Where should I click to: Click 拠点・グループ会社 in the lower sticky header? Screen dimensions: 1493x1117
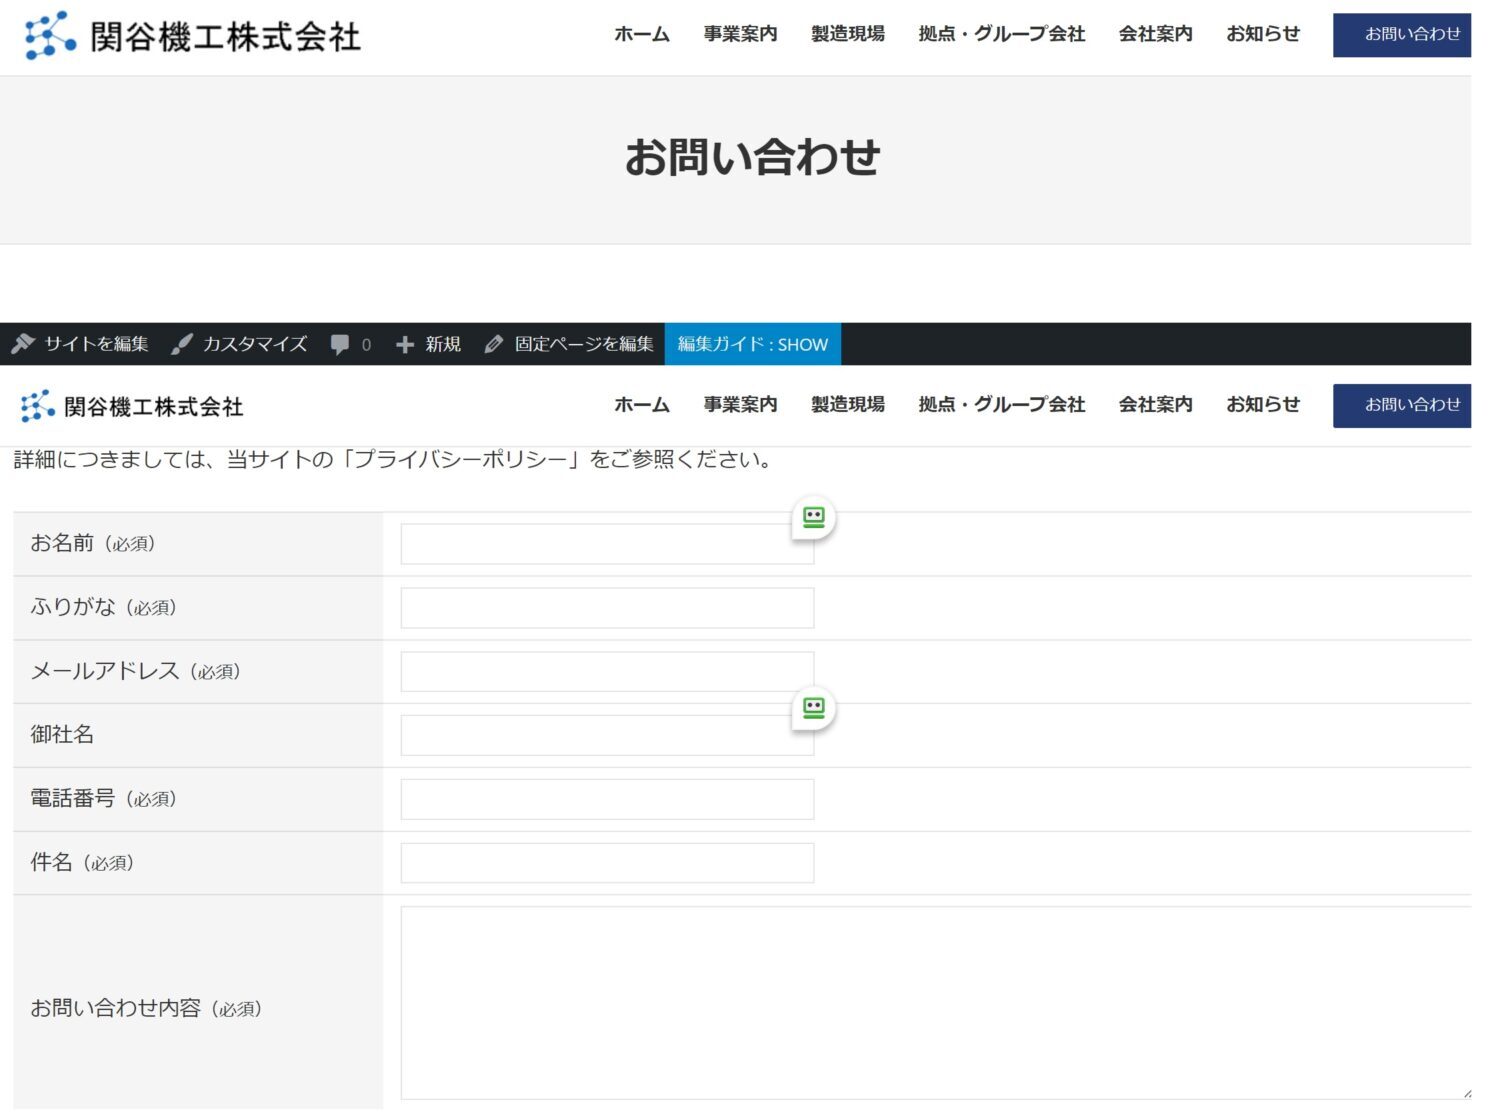click(1002, 405)
